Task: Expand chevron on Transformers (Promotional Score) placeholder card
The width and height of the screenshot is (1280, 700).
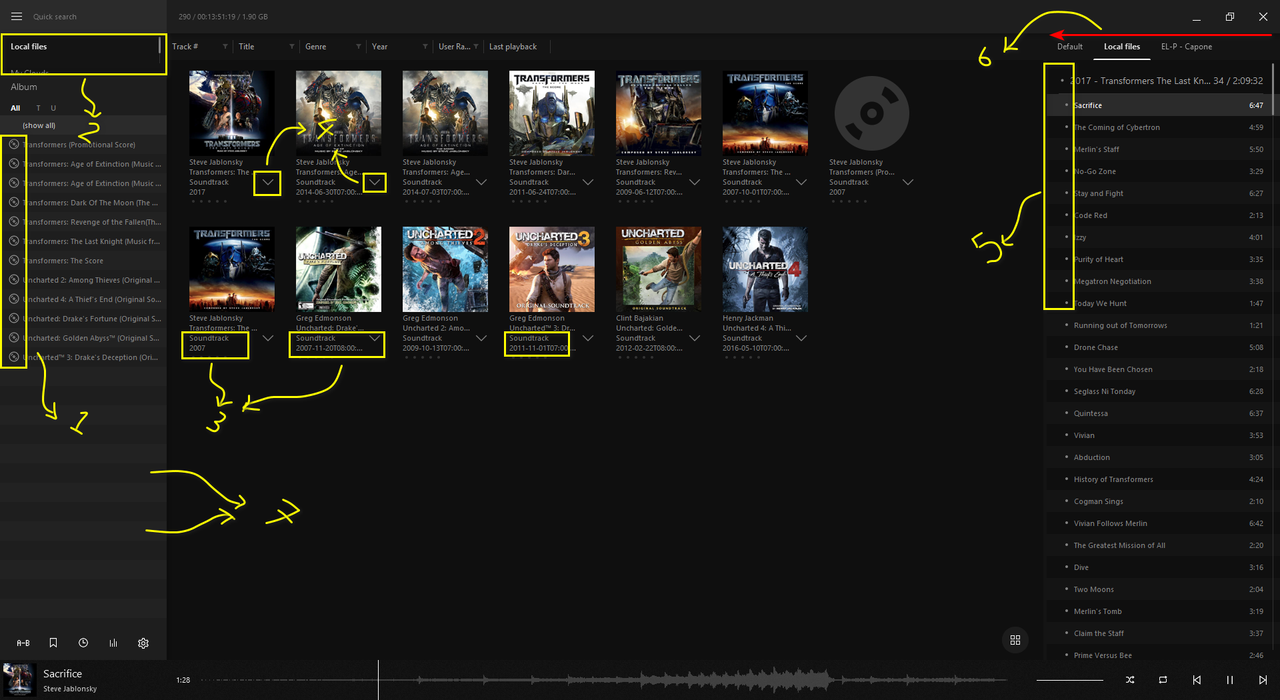Action: pos(908,183)
